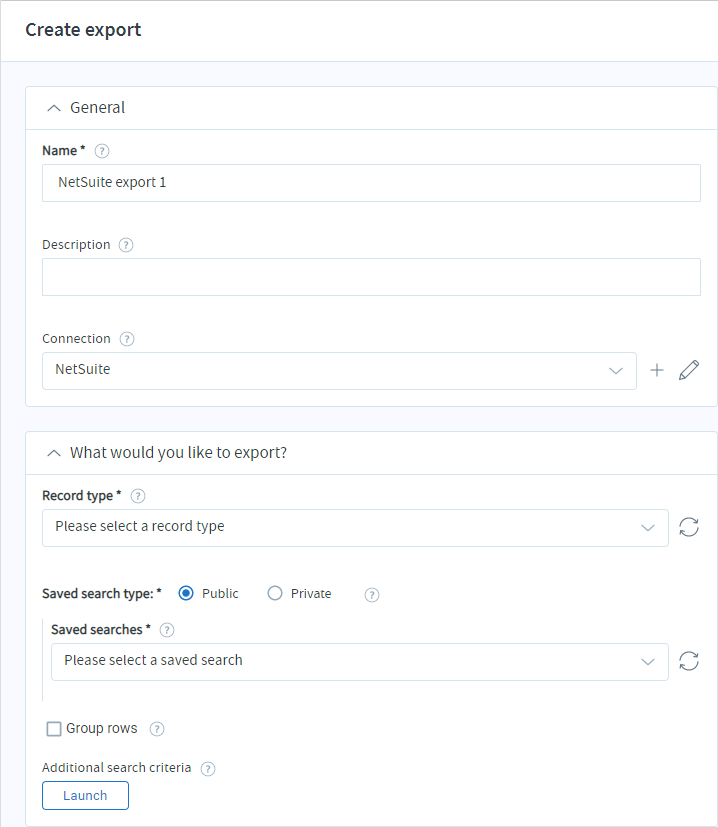This screenshot has height=827, width=718.
Task: Launch the additional search criteria editor
Action: (85, 795)
